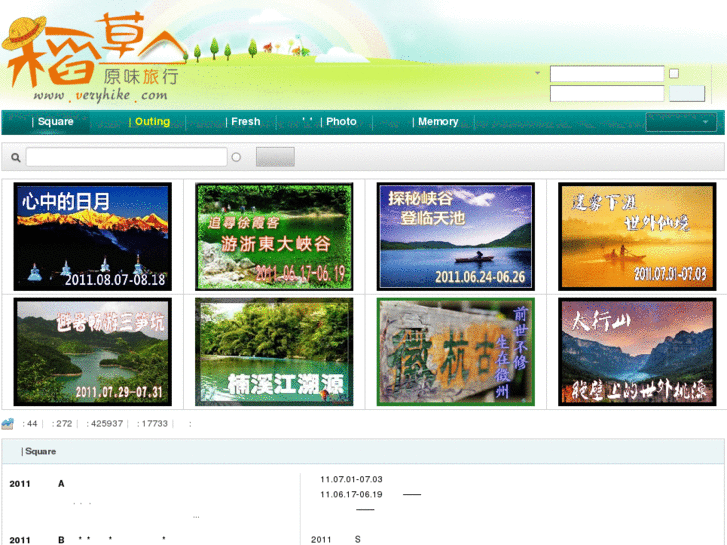Open the 11.06.17-06.19 post link
Image resolution: width=727 pixels, height=545 pixels.
pyautogui.click(x=351, y=494)
